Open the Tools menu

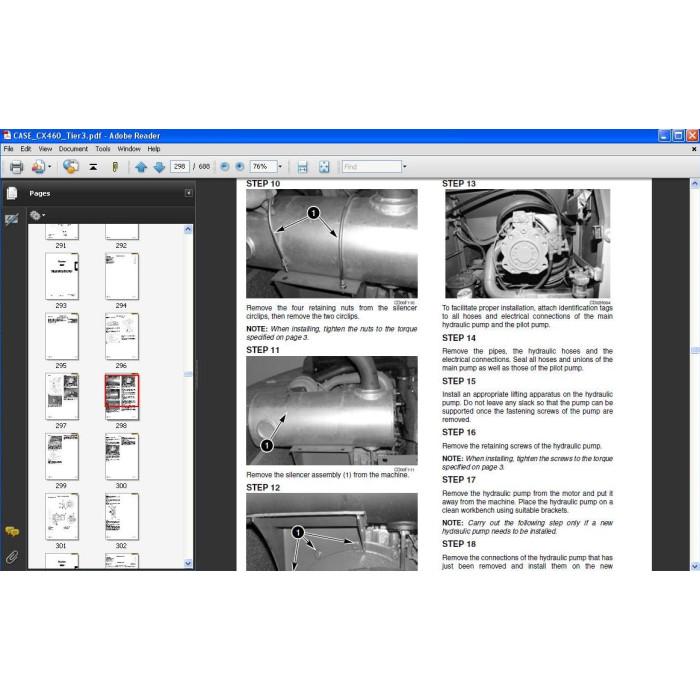tap(103, 149)
